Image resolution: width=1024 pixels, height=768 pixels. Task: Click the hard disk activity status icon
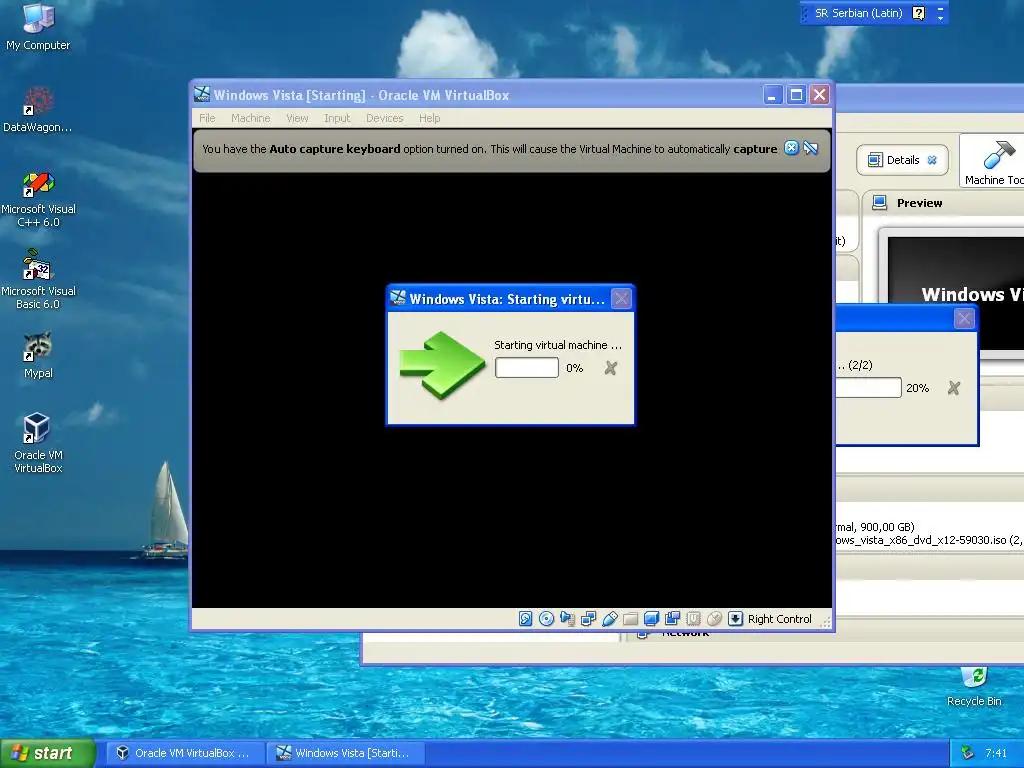click(x=526, y=618)
